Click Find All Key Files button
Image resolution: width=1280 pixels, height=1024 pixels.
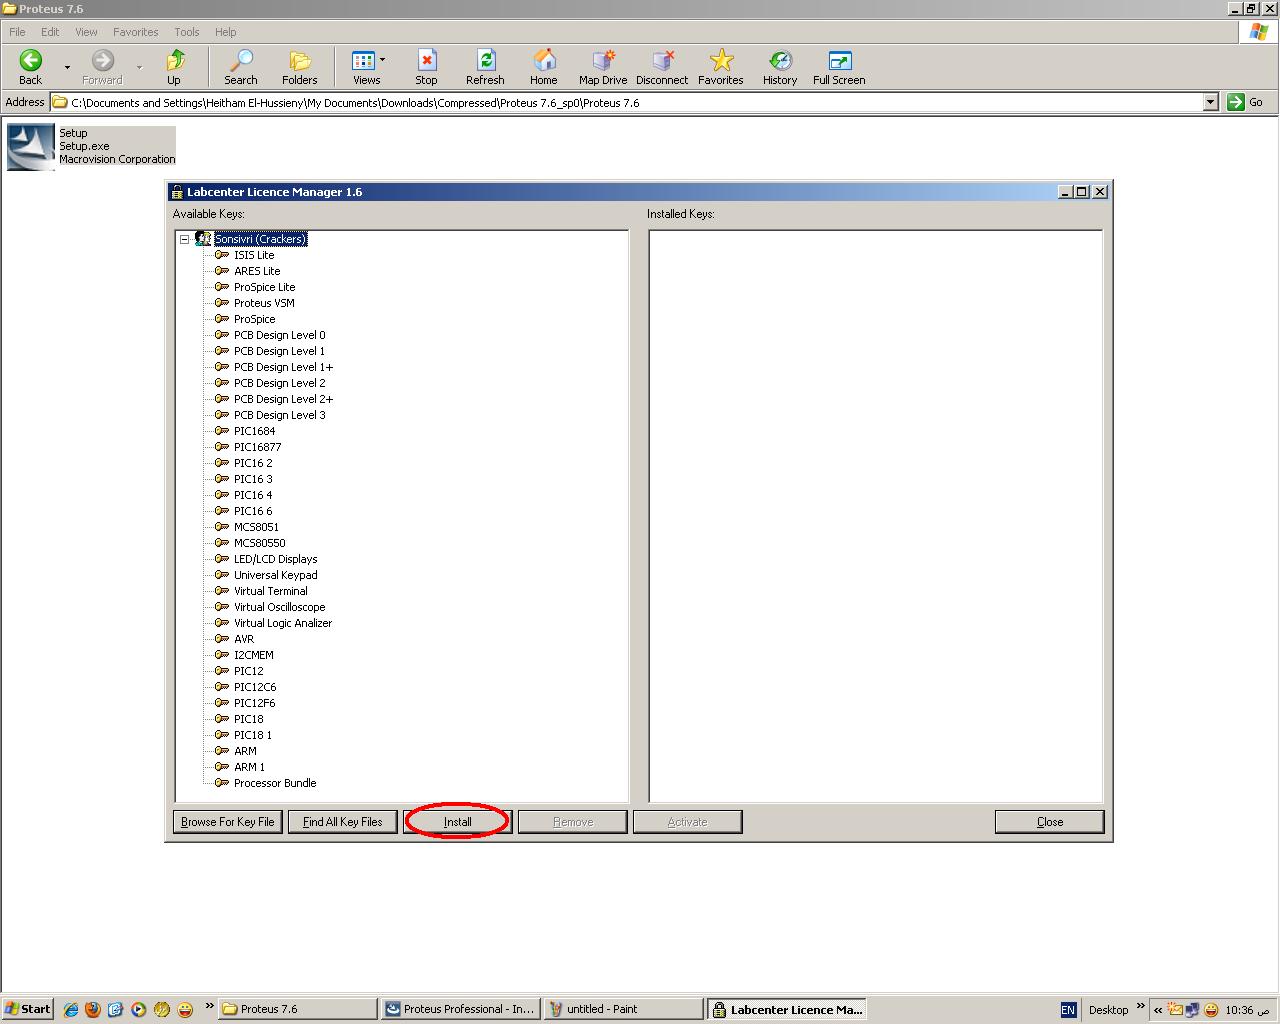point(342,822)
